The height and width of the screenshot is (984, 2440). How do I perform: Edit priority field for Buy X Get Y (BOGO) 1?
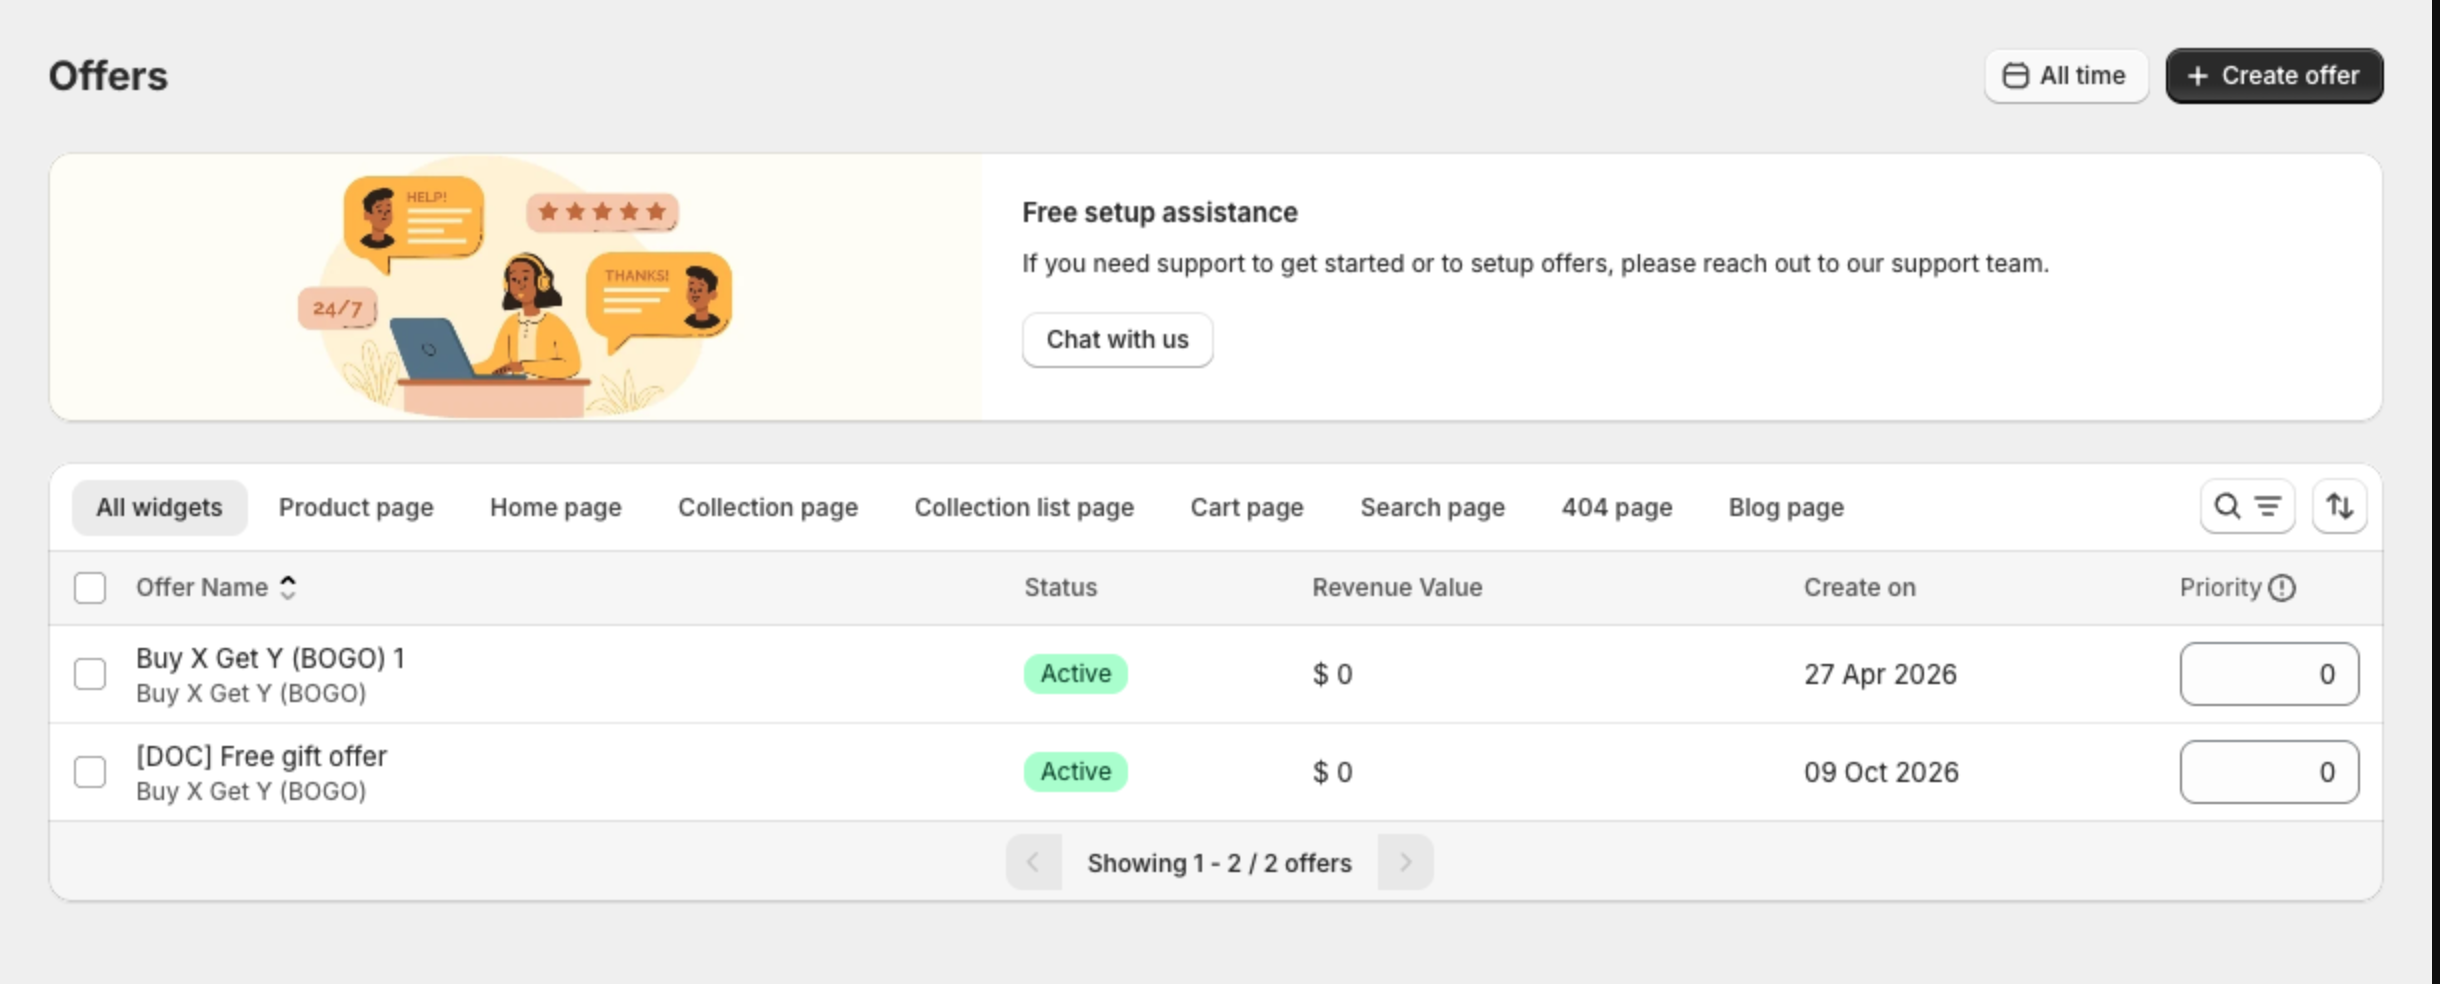click(2269, 674)
